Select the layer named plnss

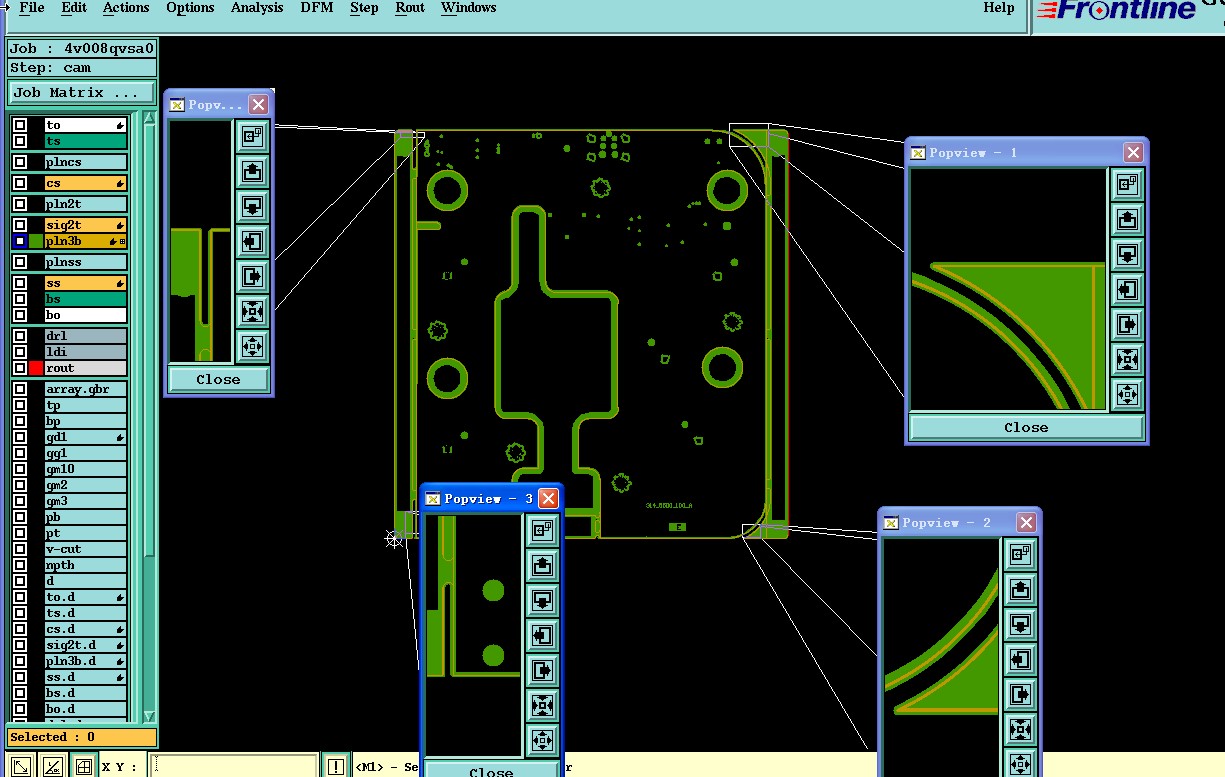pos(86,262)
